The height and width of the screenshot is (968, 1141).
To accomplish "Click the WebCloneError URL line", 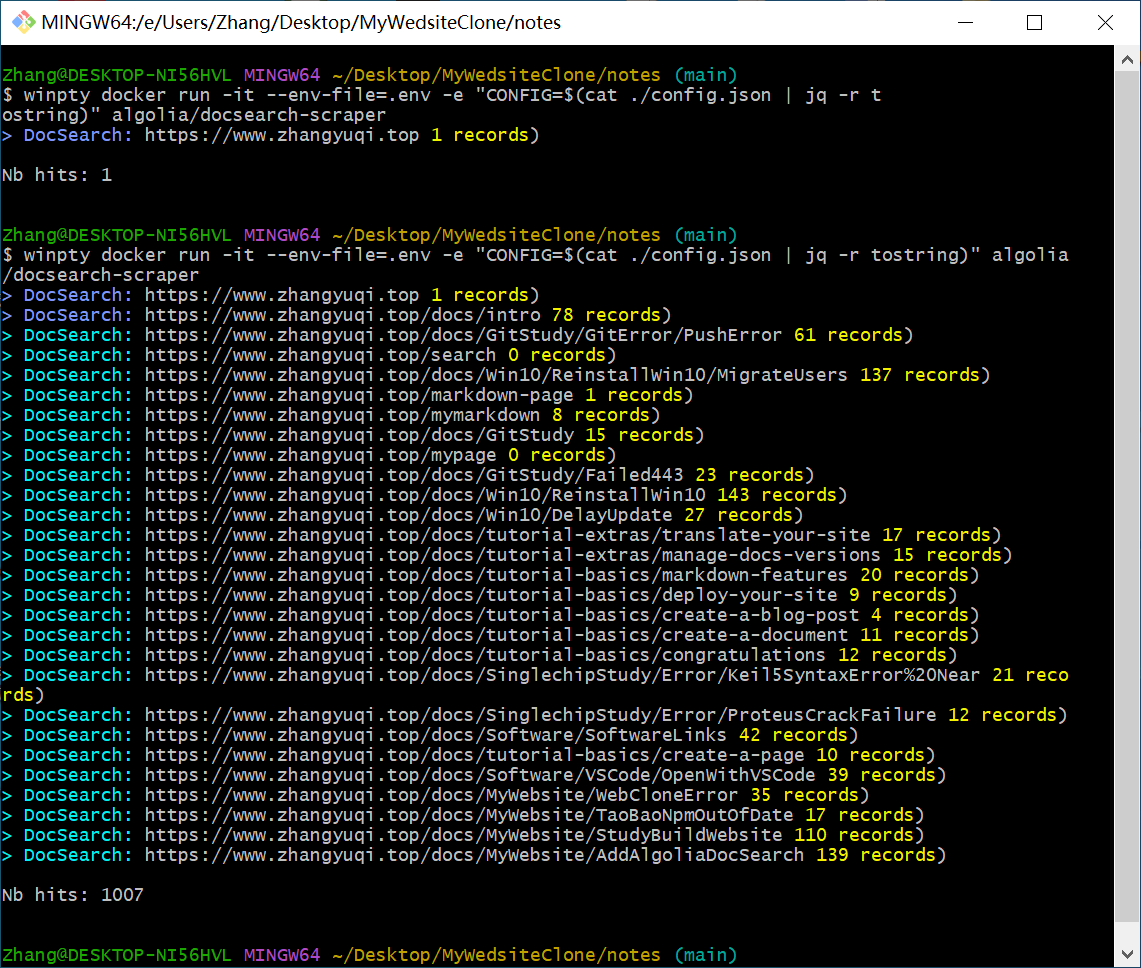I will pyautogui.click(x=441, y=796).
